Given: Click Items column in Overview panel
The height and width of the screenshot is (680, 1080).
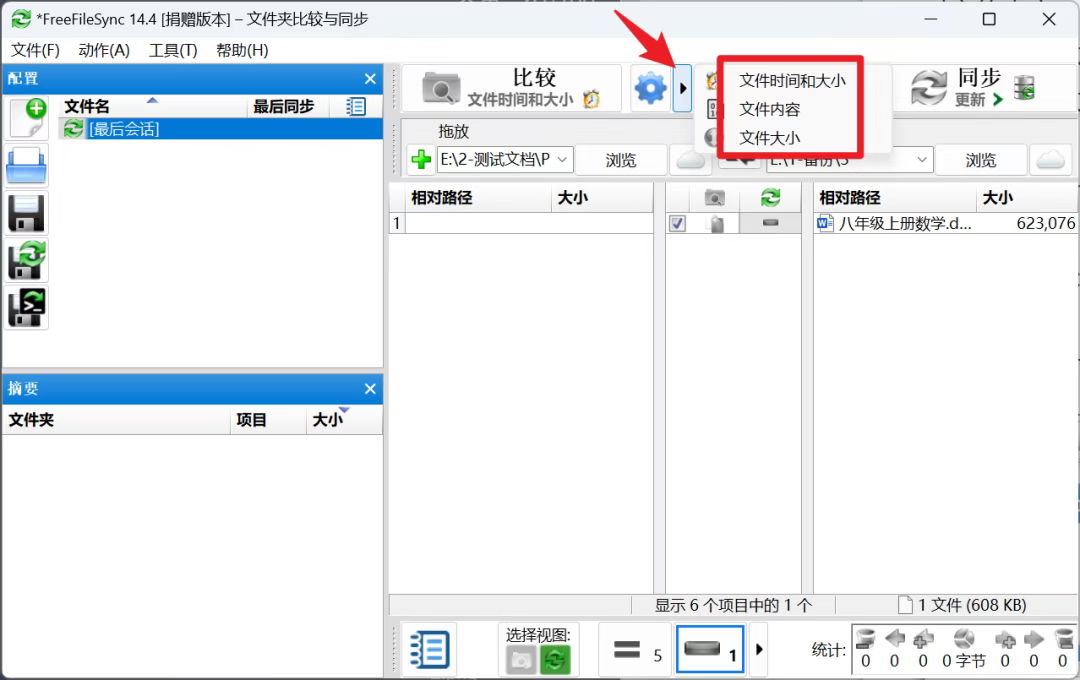Looking at the screenshot, I should 267,420.
